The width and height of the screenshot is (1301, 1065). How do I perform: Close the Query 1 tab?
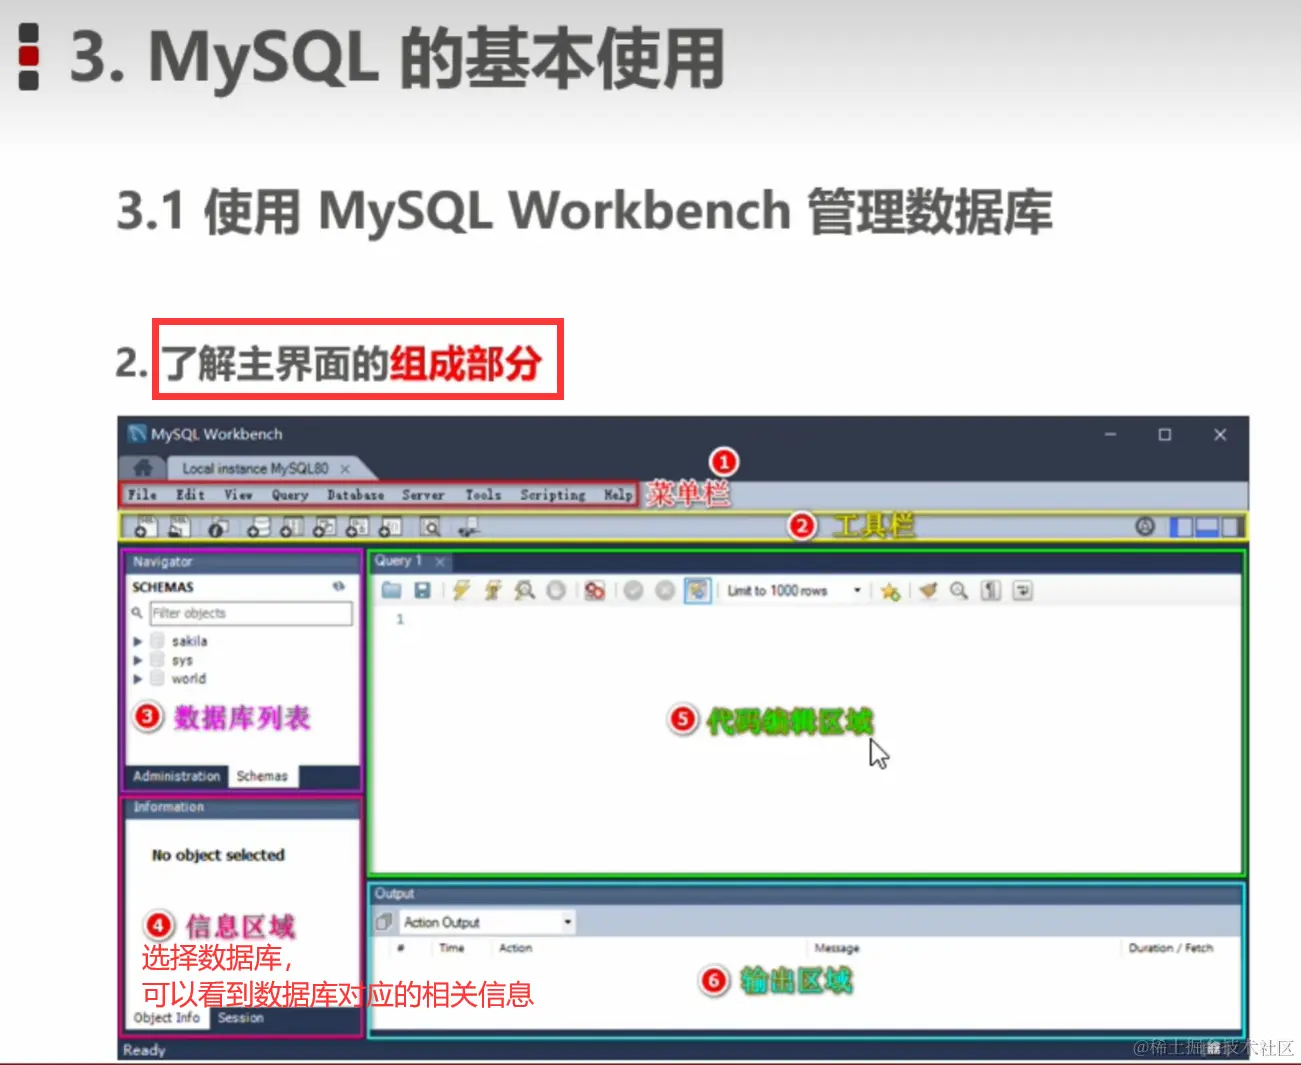[439, 562]
